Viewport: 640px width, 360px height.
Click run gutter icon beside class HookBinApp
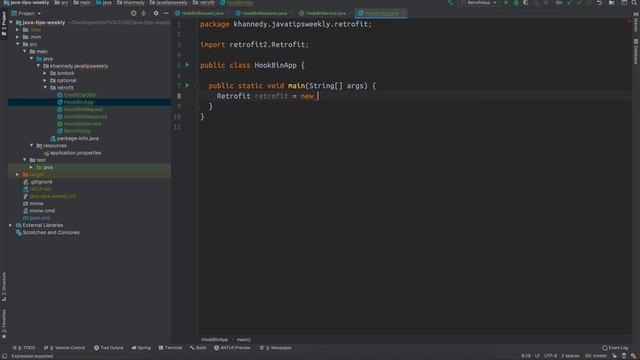(187, 65)
